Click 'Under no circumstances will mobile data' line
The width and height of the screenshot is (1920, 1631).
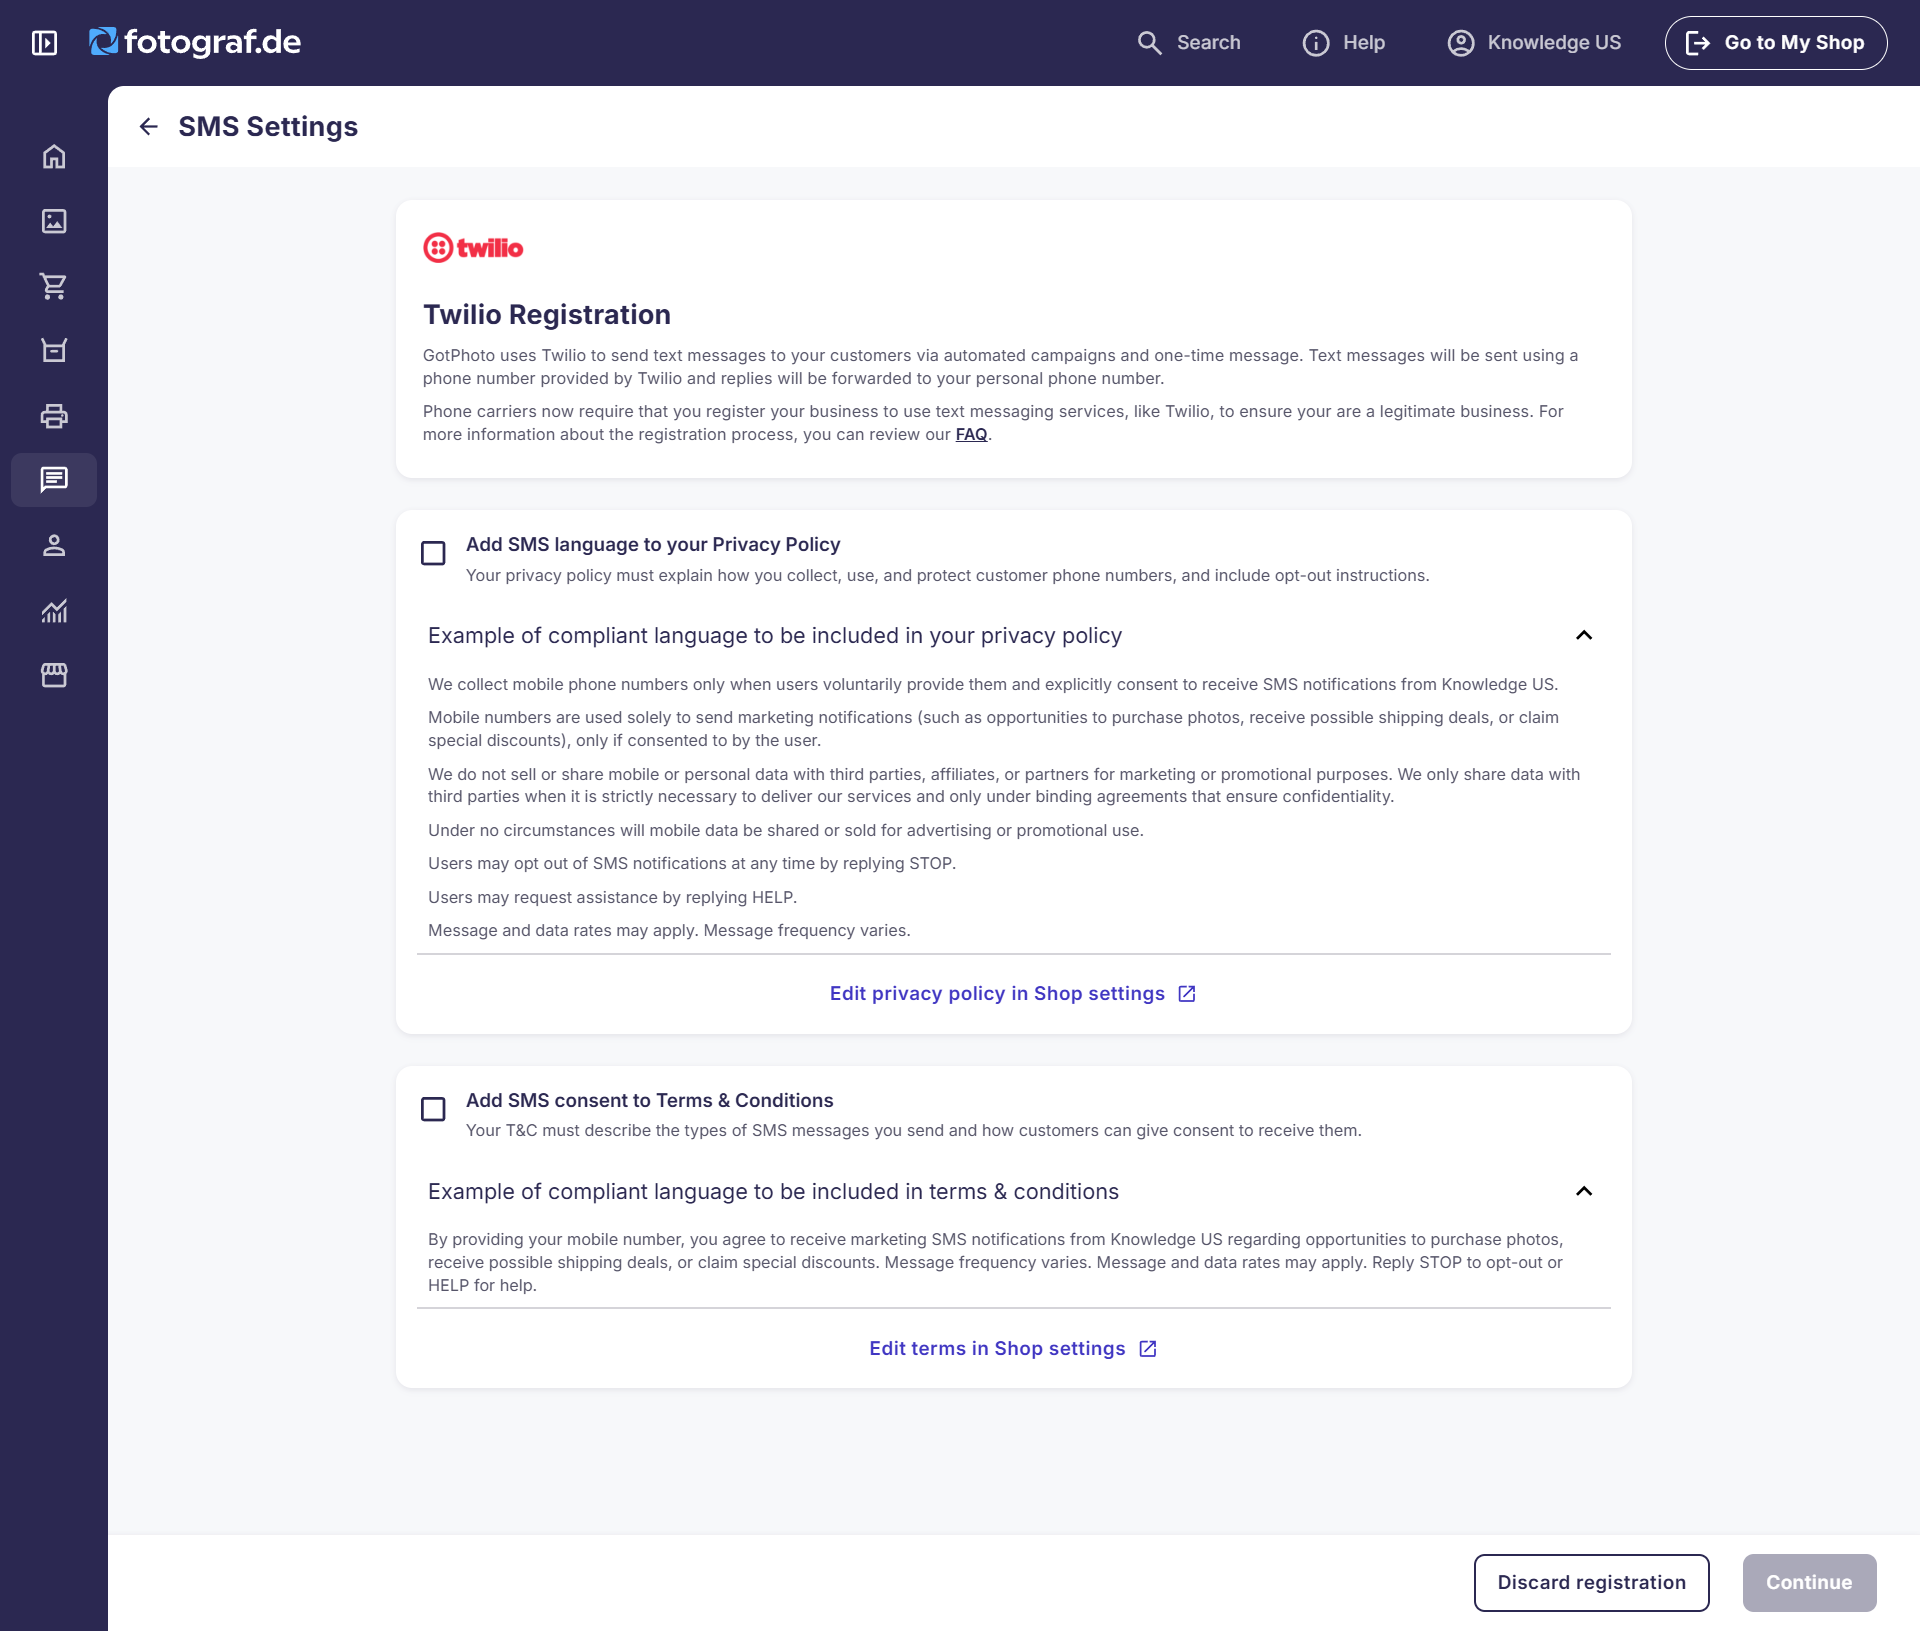tap(786, 831)
